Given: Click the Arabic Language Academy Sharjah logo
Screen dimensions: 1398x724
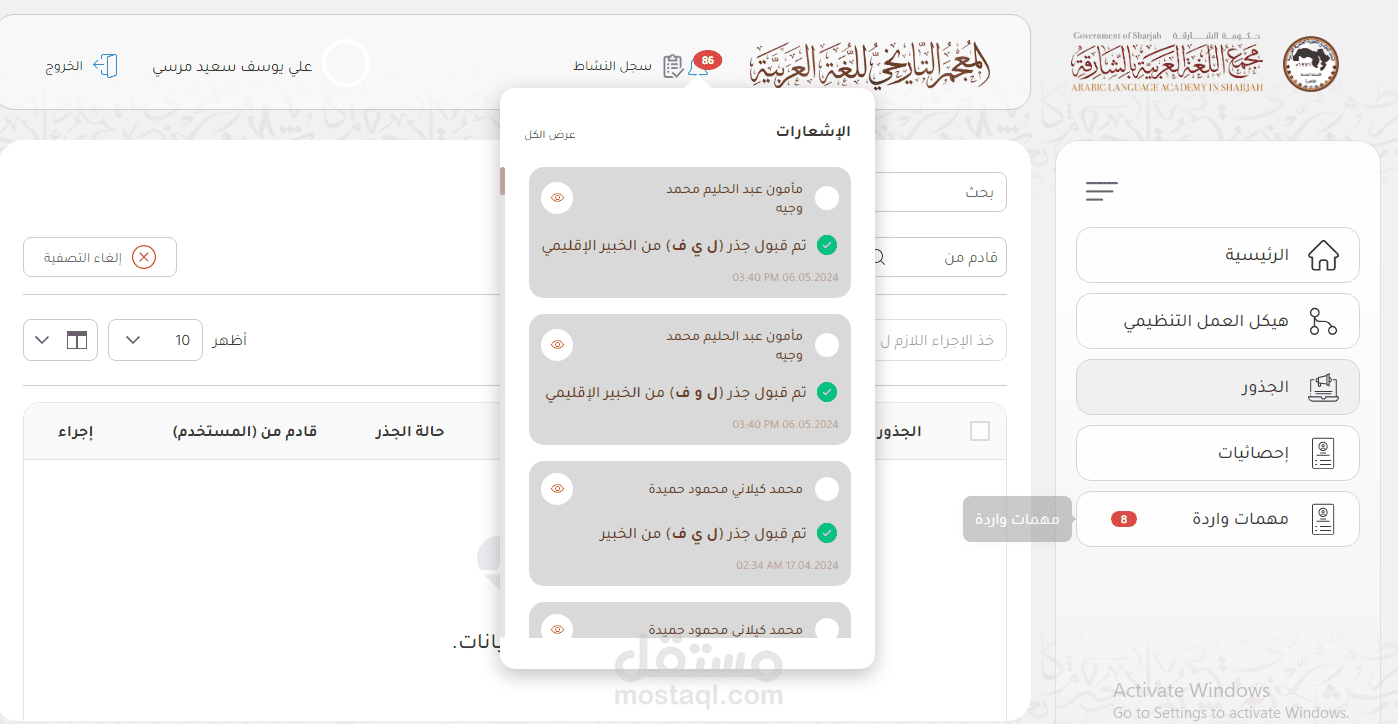Looking at the screenshot, I should coord(1166,64).
